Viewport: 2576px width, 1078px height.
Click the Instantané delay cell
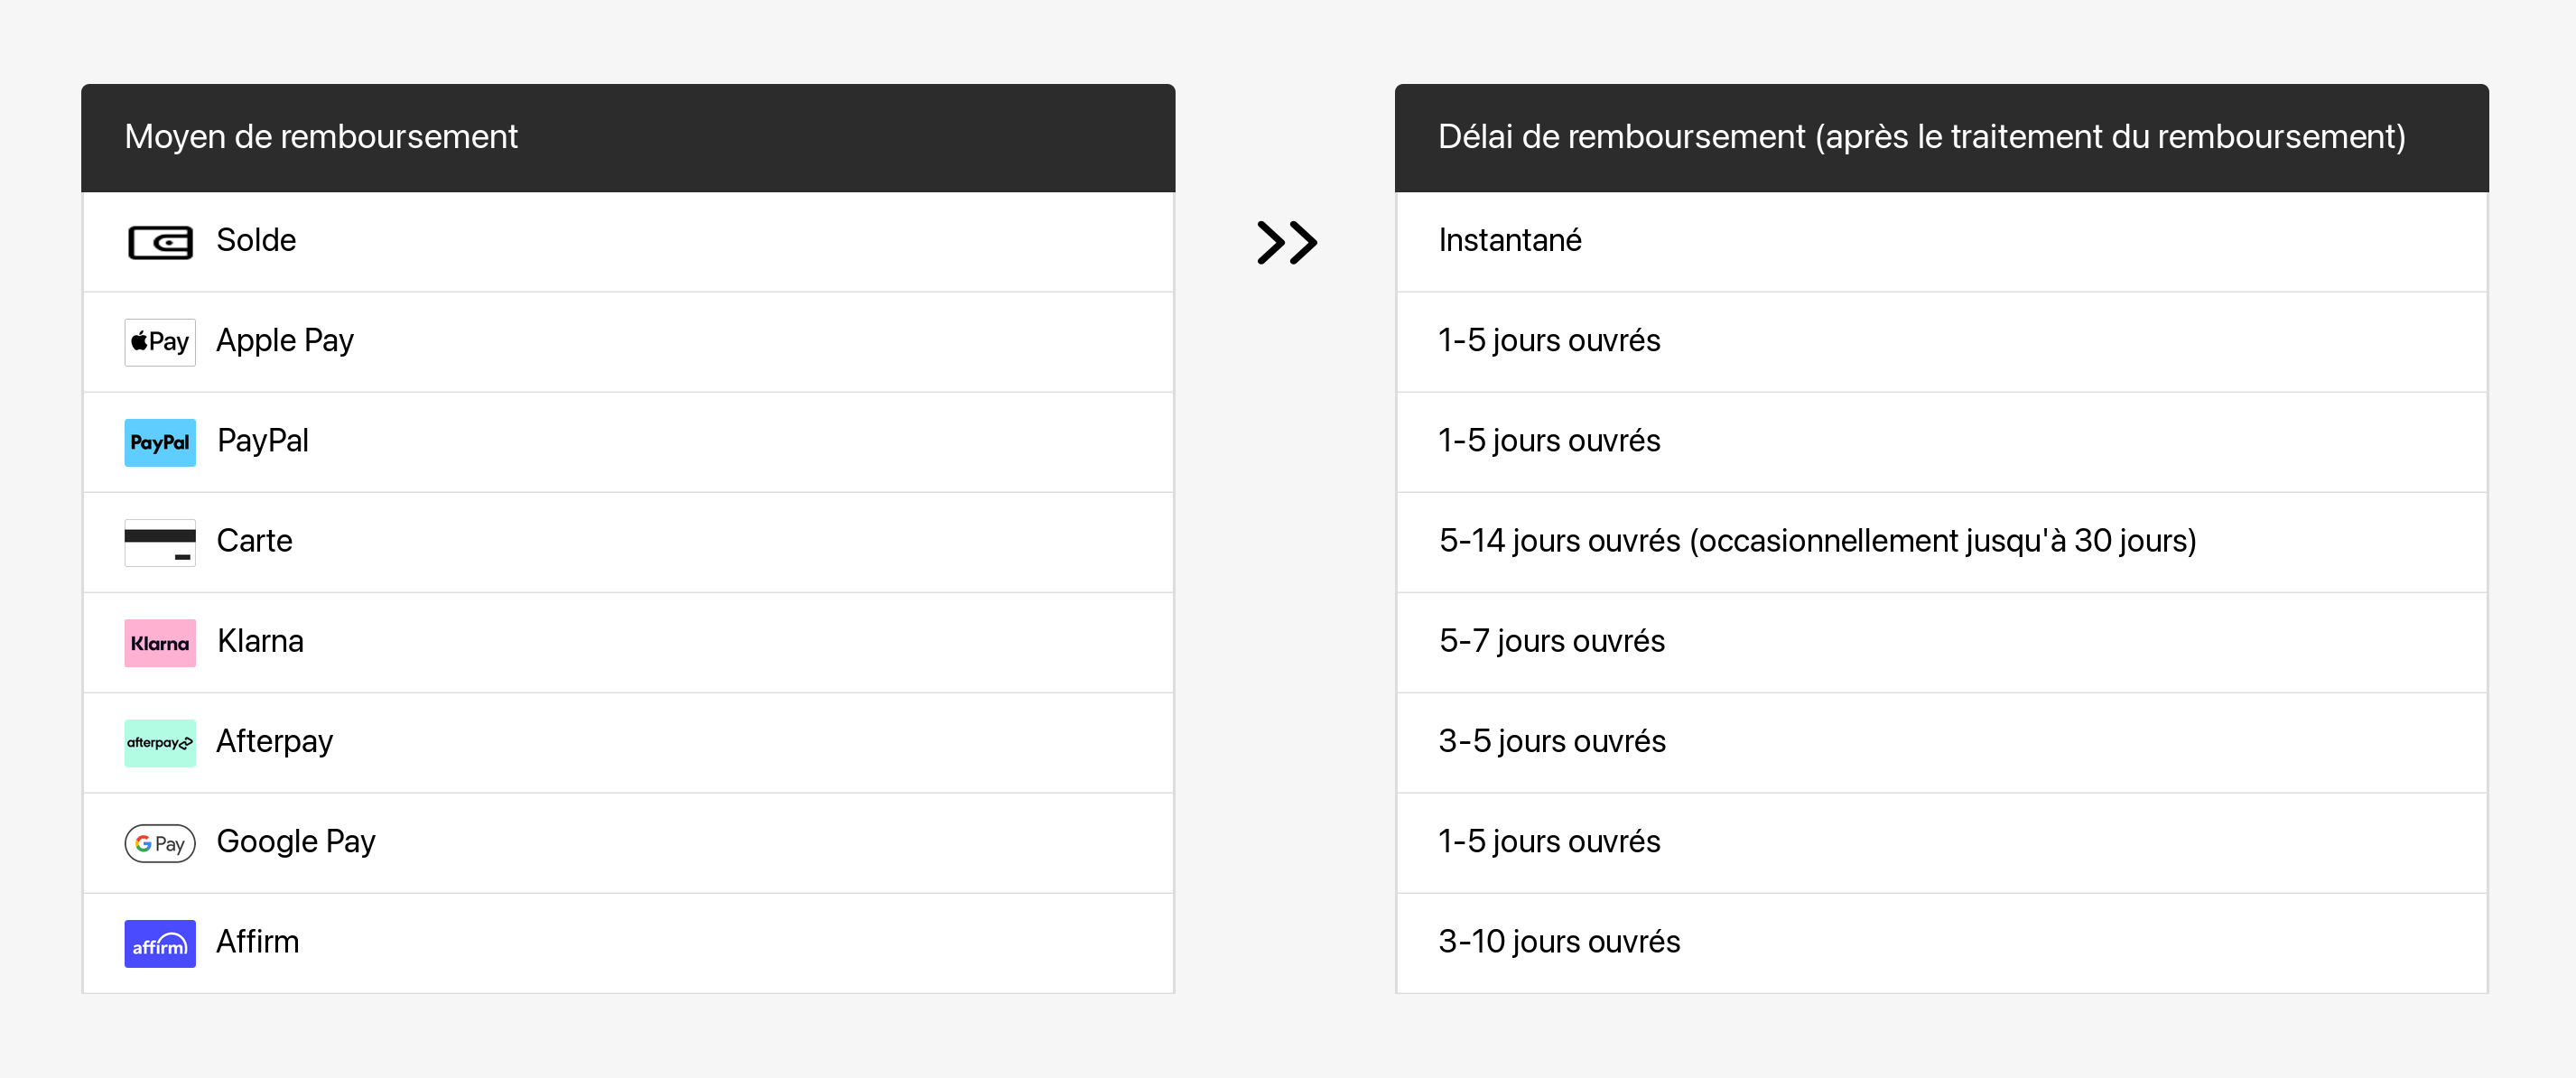1509,240
